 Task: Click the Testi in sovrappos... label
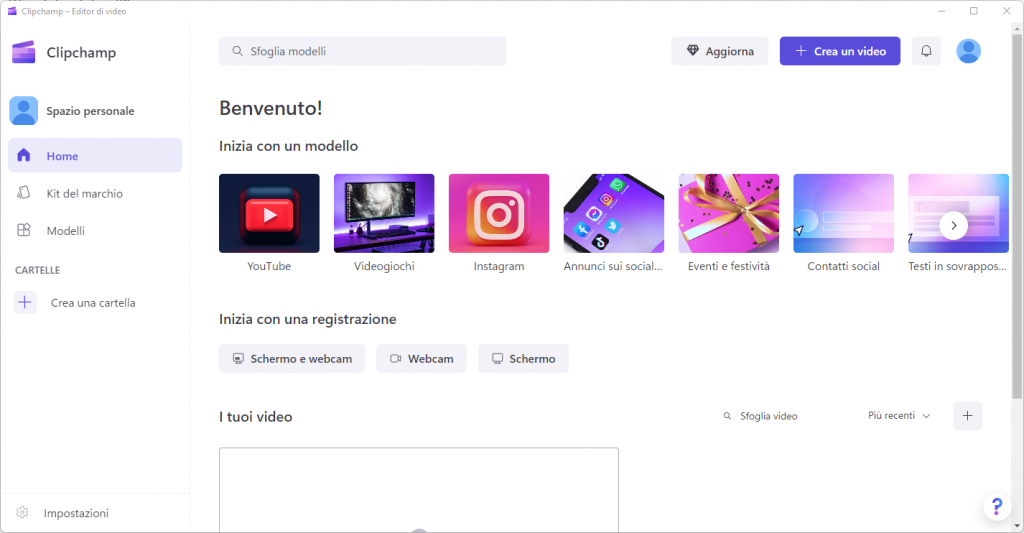coord(957,266)
